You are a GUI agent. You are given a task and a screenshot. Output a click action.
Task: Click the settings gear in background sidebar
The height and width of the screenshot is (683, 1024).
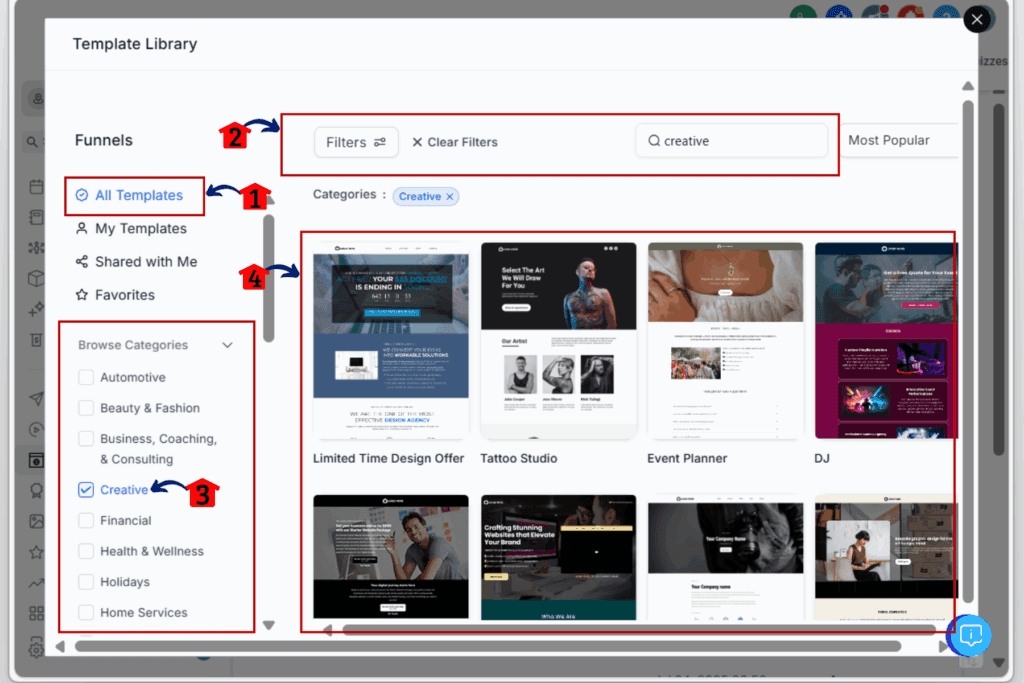pyautogui.click(x=37, y=648)
